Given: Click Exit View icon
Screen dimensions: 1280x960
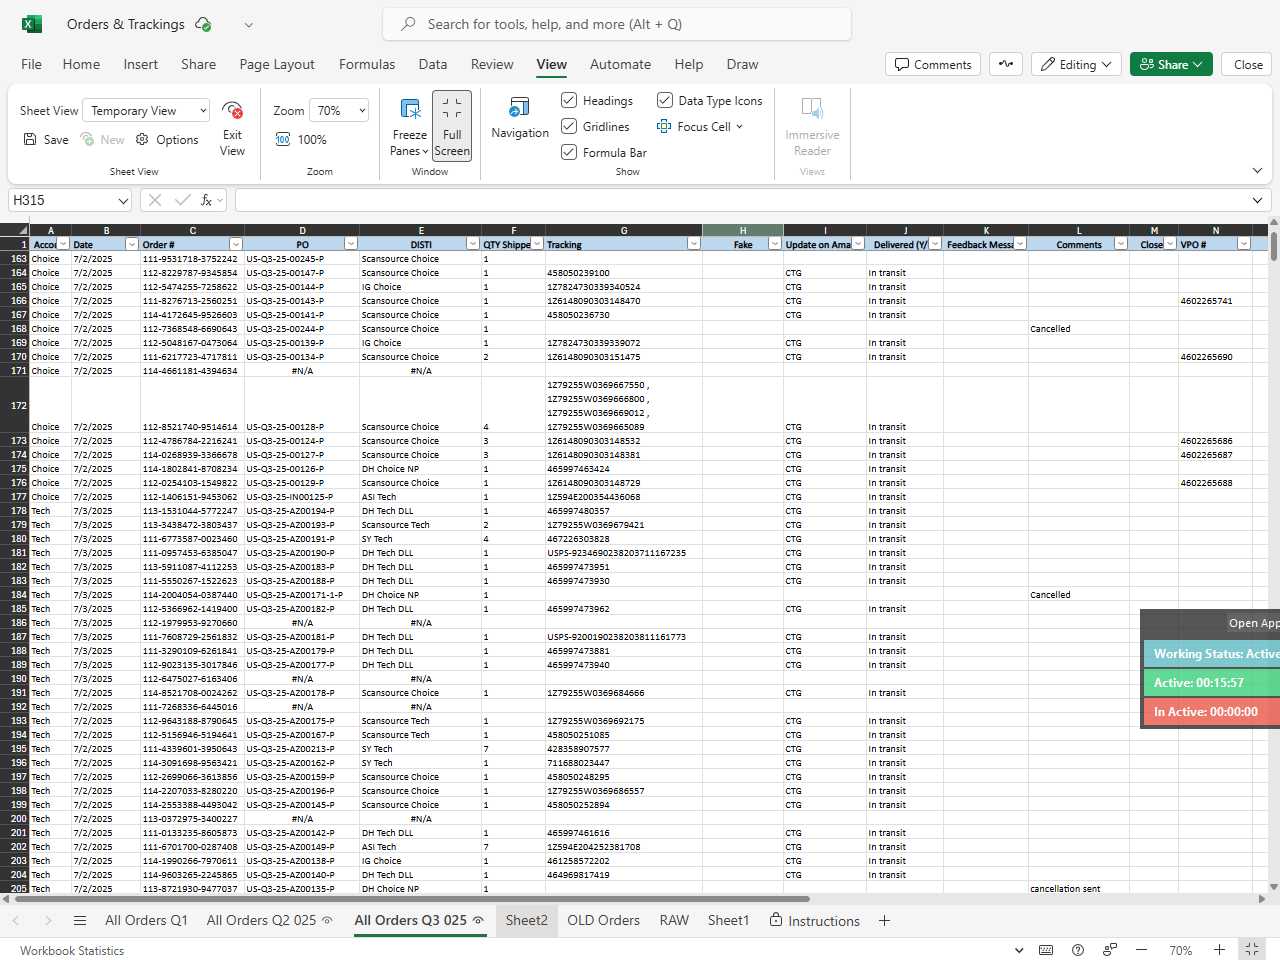Looking at the screenshot, I should click(x=232, y=110).
